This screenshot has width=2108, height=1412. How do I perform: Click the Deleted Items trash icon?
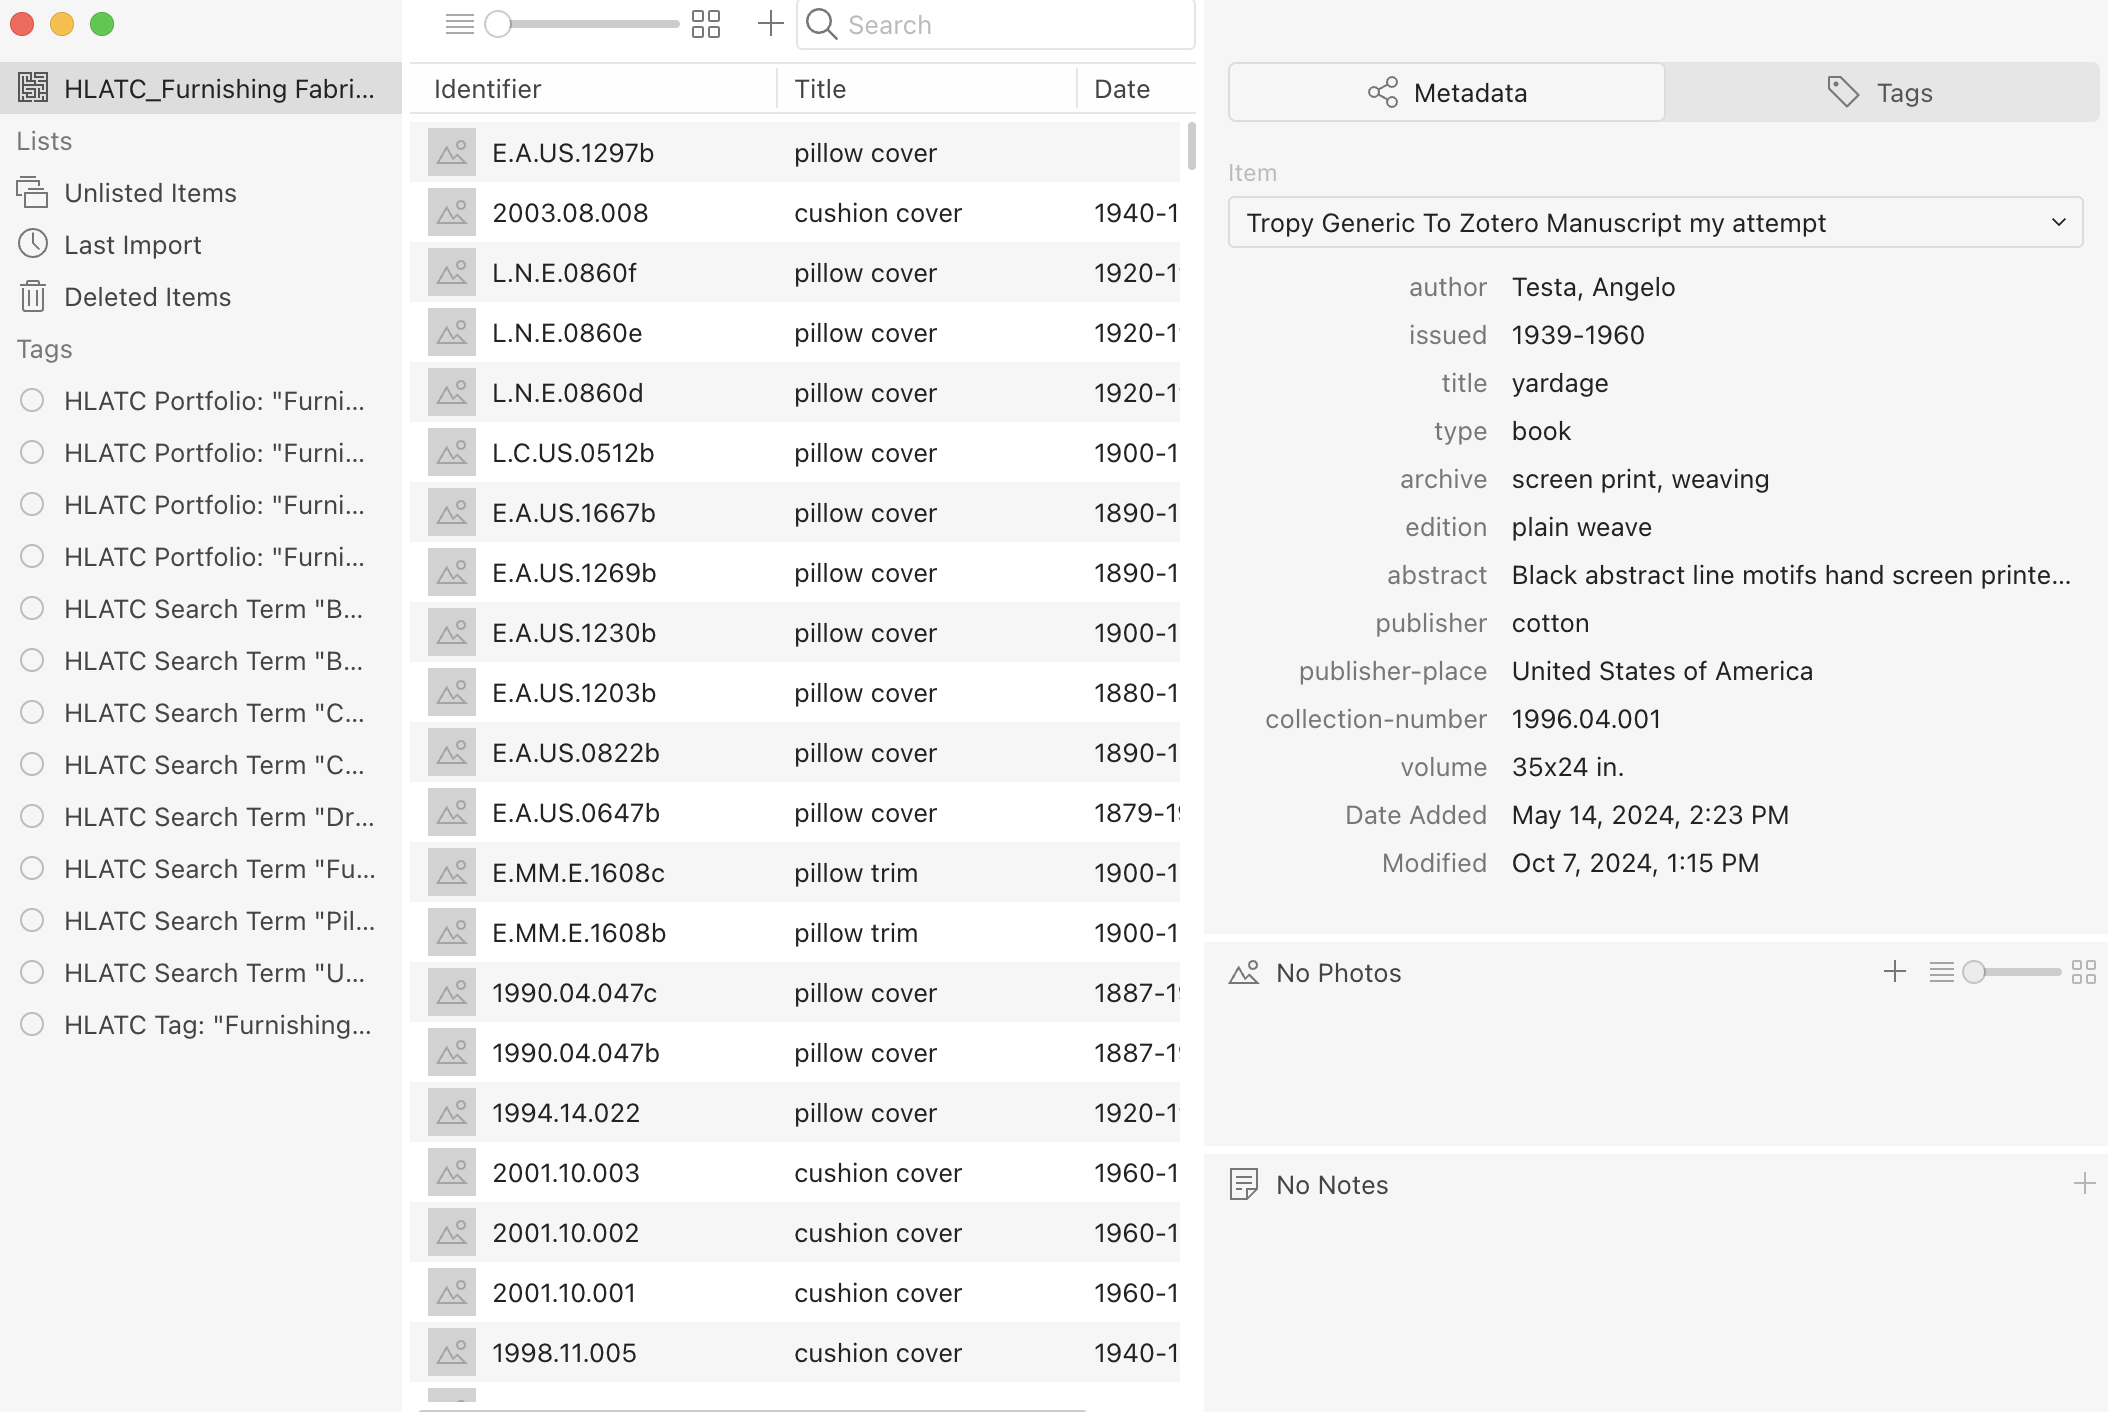pos(33,296)
